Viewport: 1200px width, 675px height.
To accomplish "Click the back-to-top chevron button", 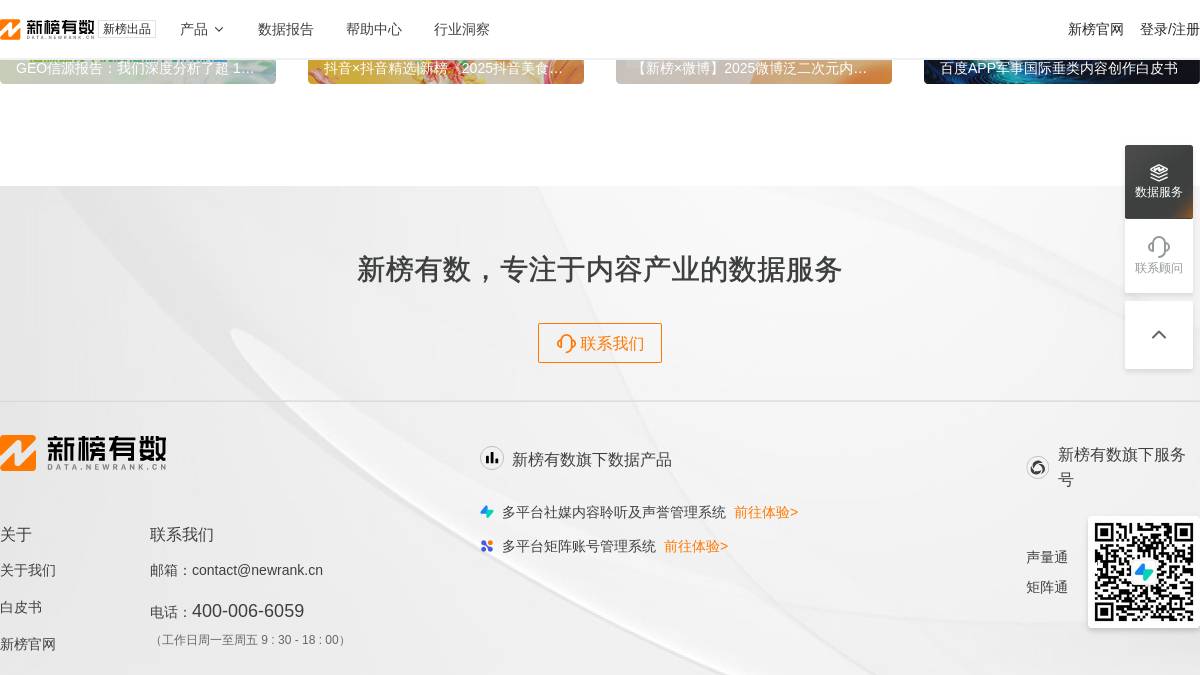I will 1159,335.
